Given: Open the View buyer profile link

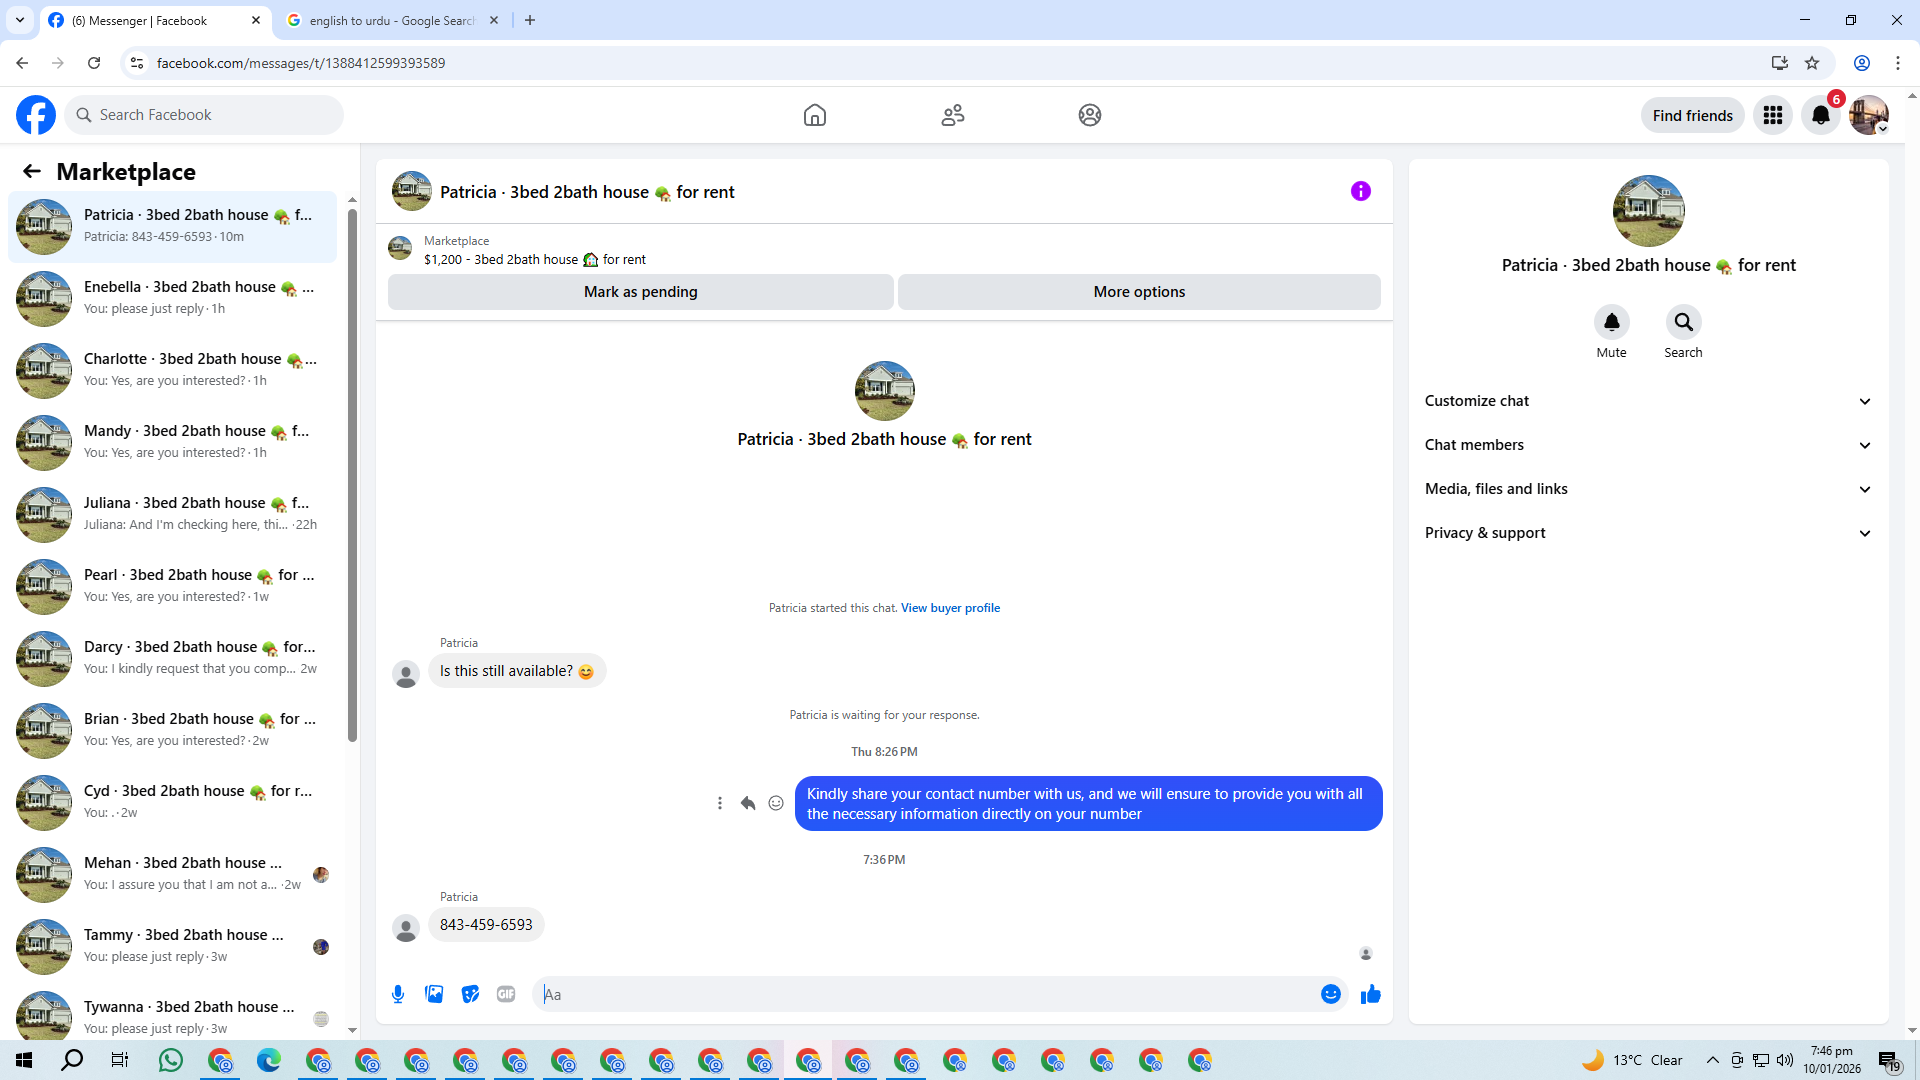Looking at the screenshot, I should [950, 608].
